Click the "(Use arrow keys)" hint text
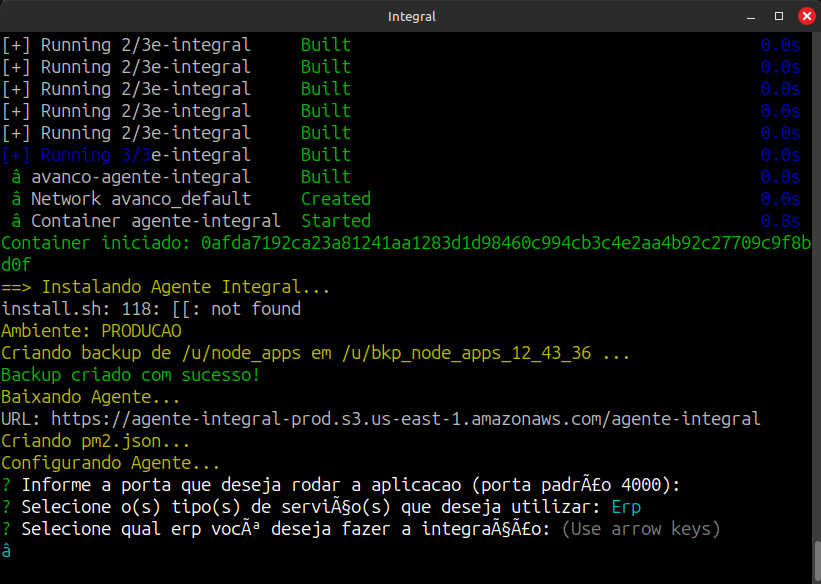 [x=640, y=529]
